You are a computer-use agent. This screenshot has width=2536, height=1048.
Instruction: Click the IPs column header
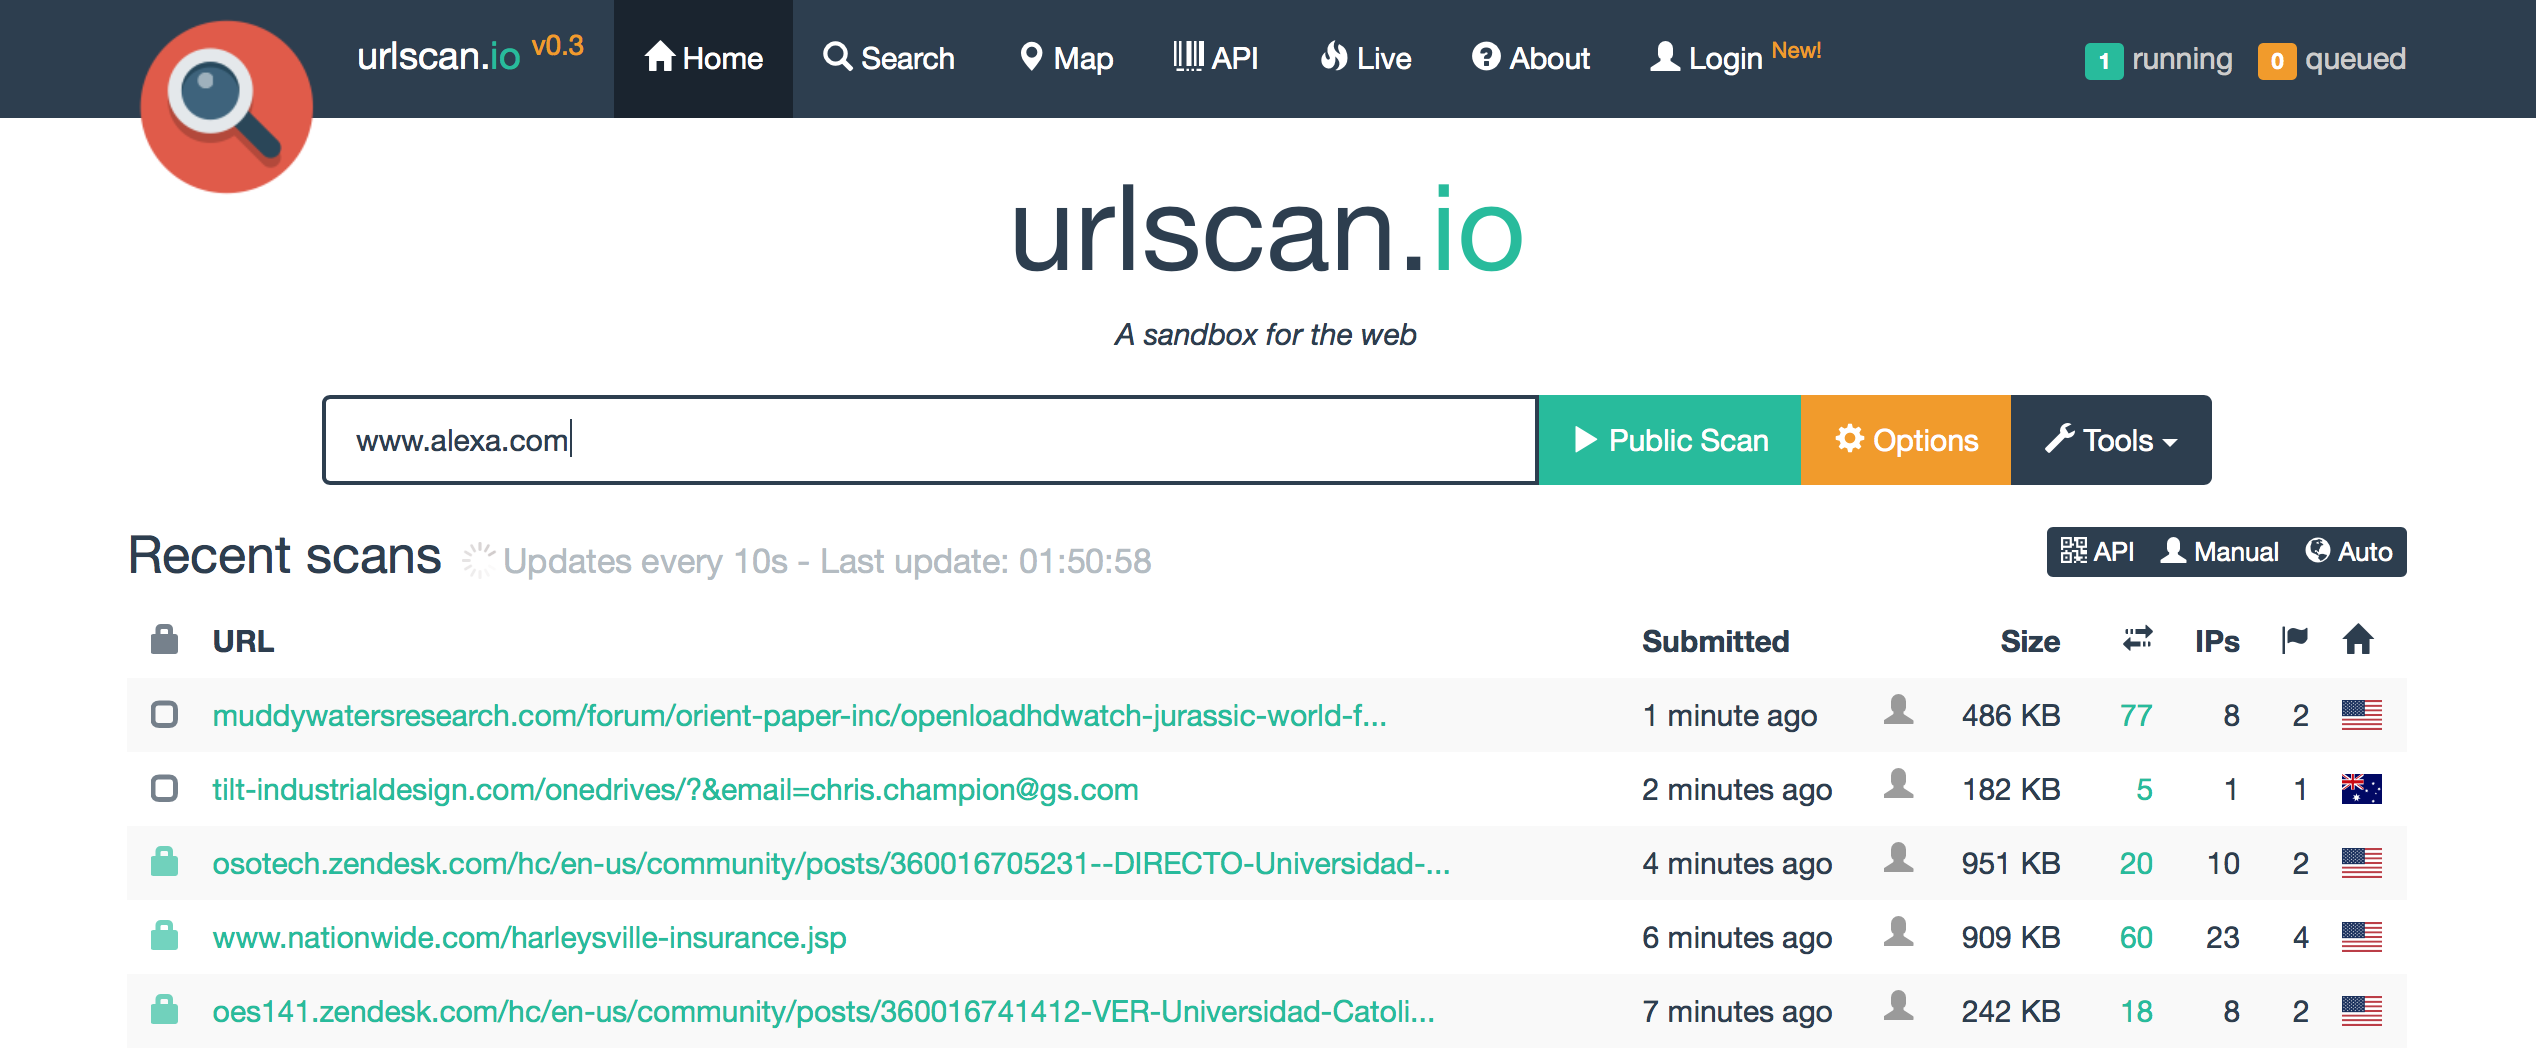tap(2217, 641)
